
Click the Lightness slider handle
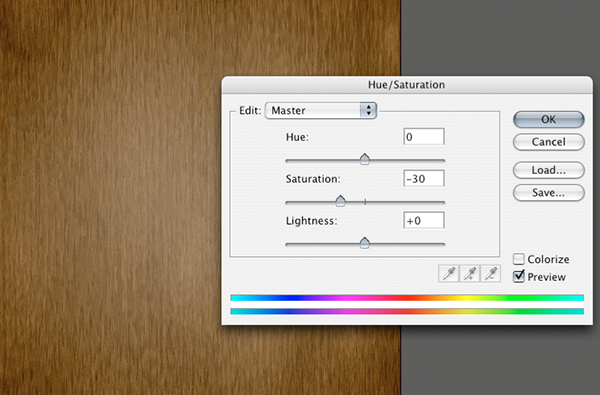[365, 243]
